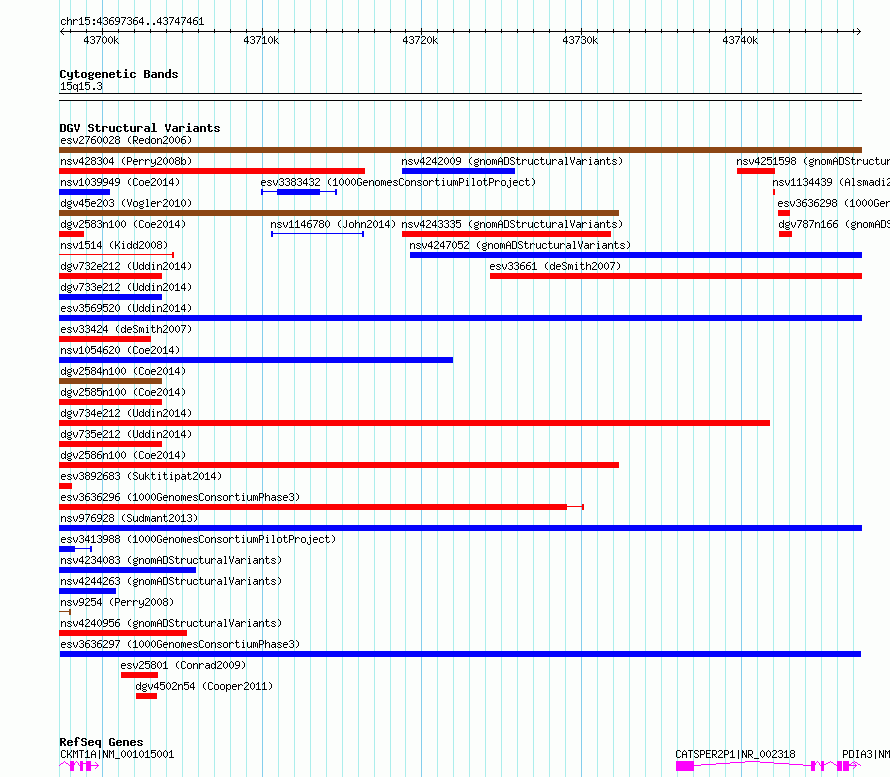
Task: Click the right arrow of the ruler
Action: (858, 32)
